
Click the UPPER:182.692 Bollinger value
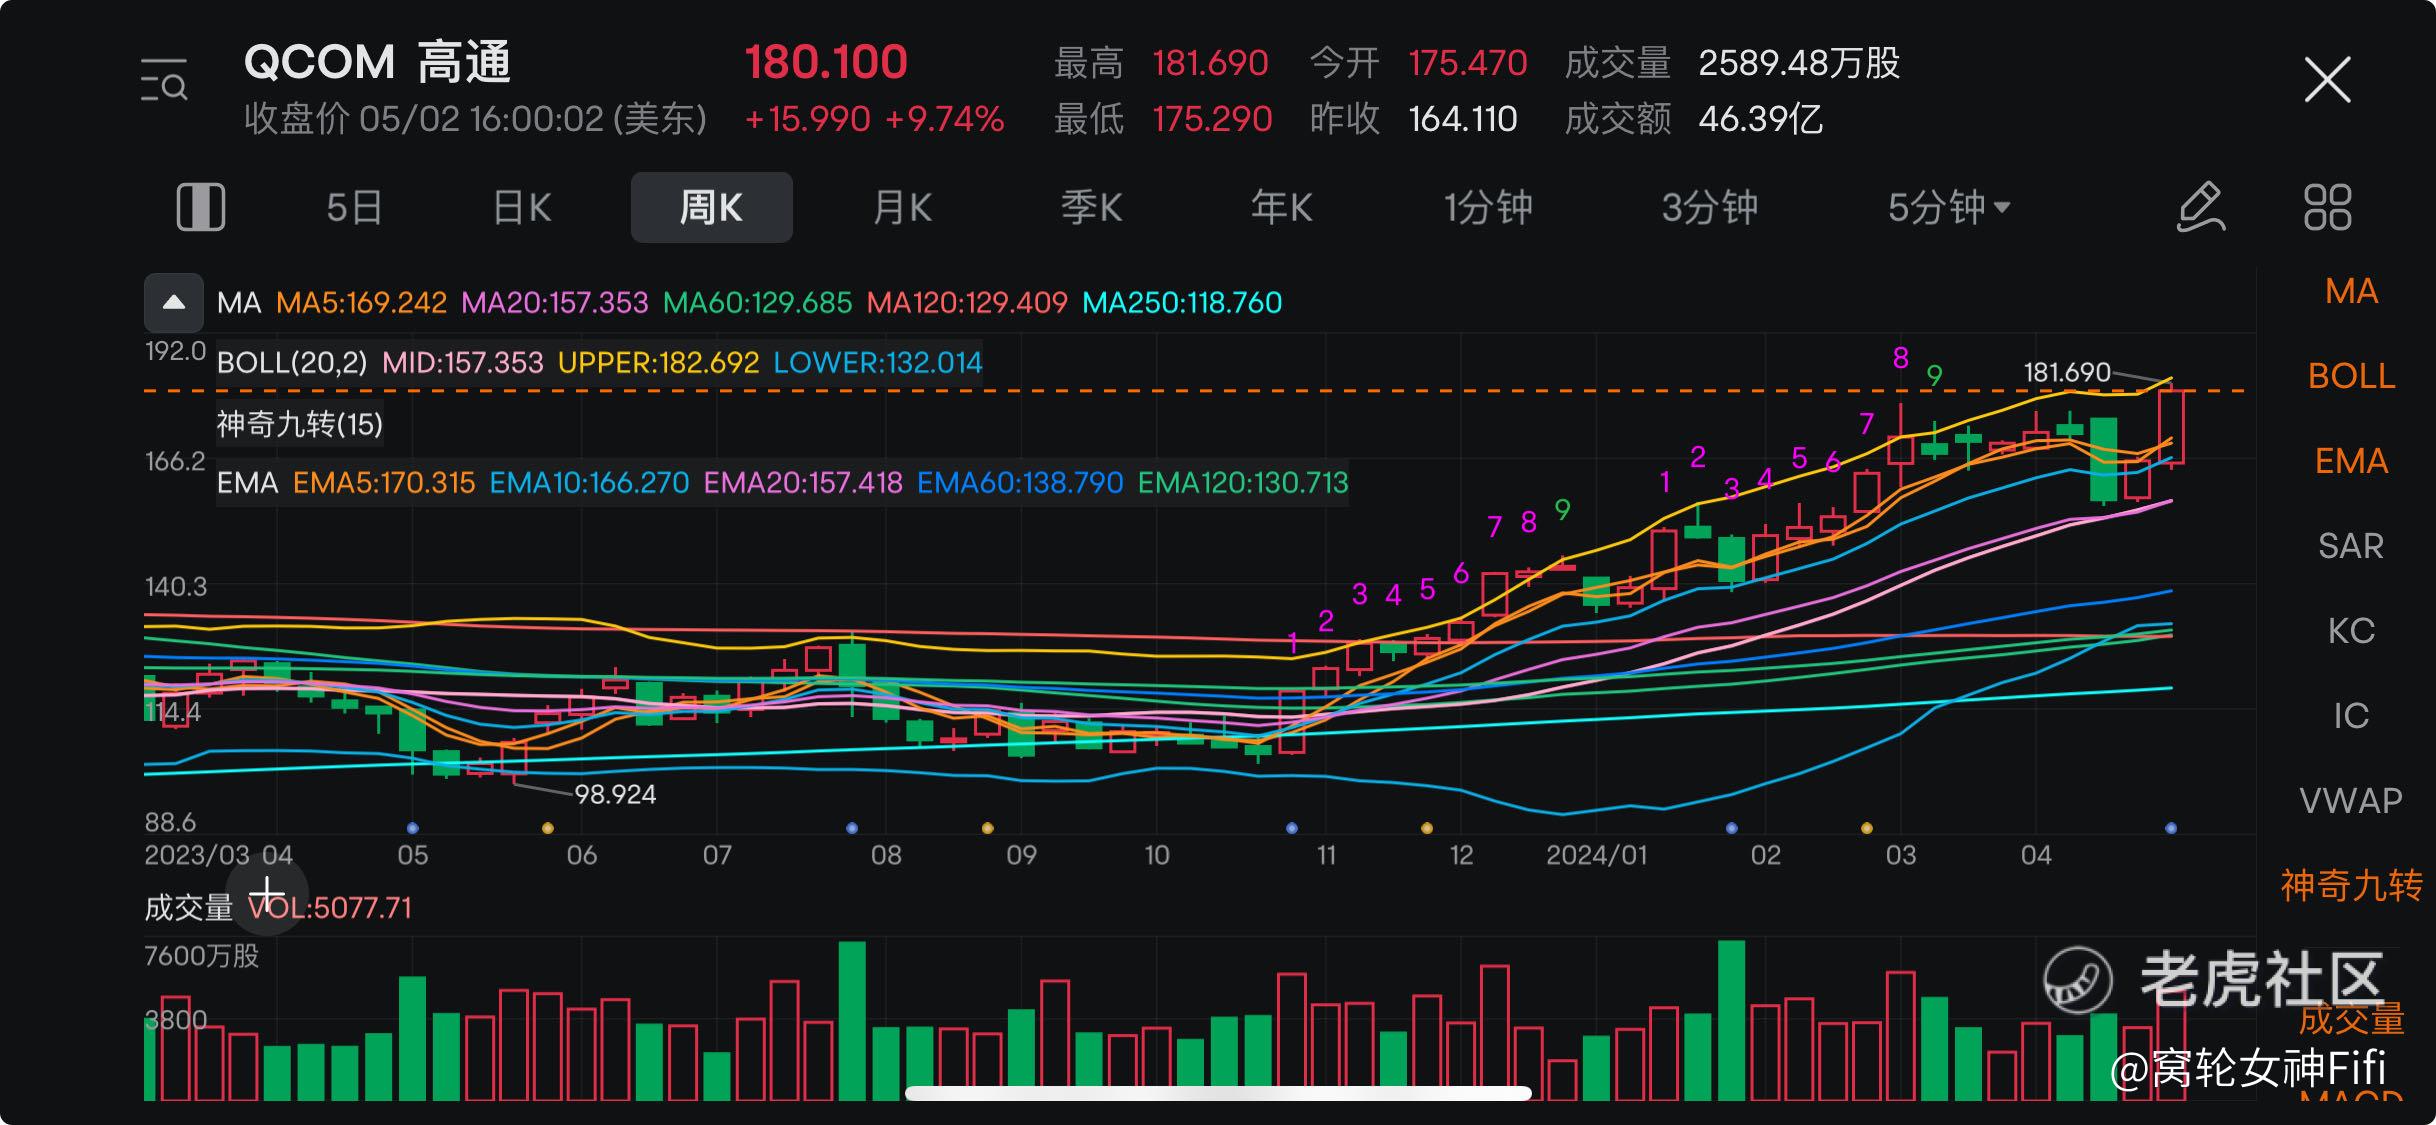pos(658,362)
